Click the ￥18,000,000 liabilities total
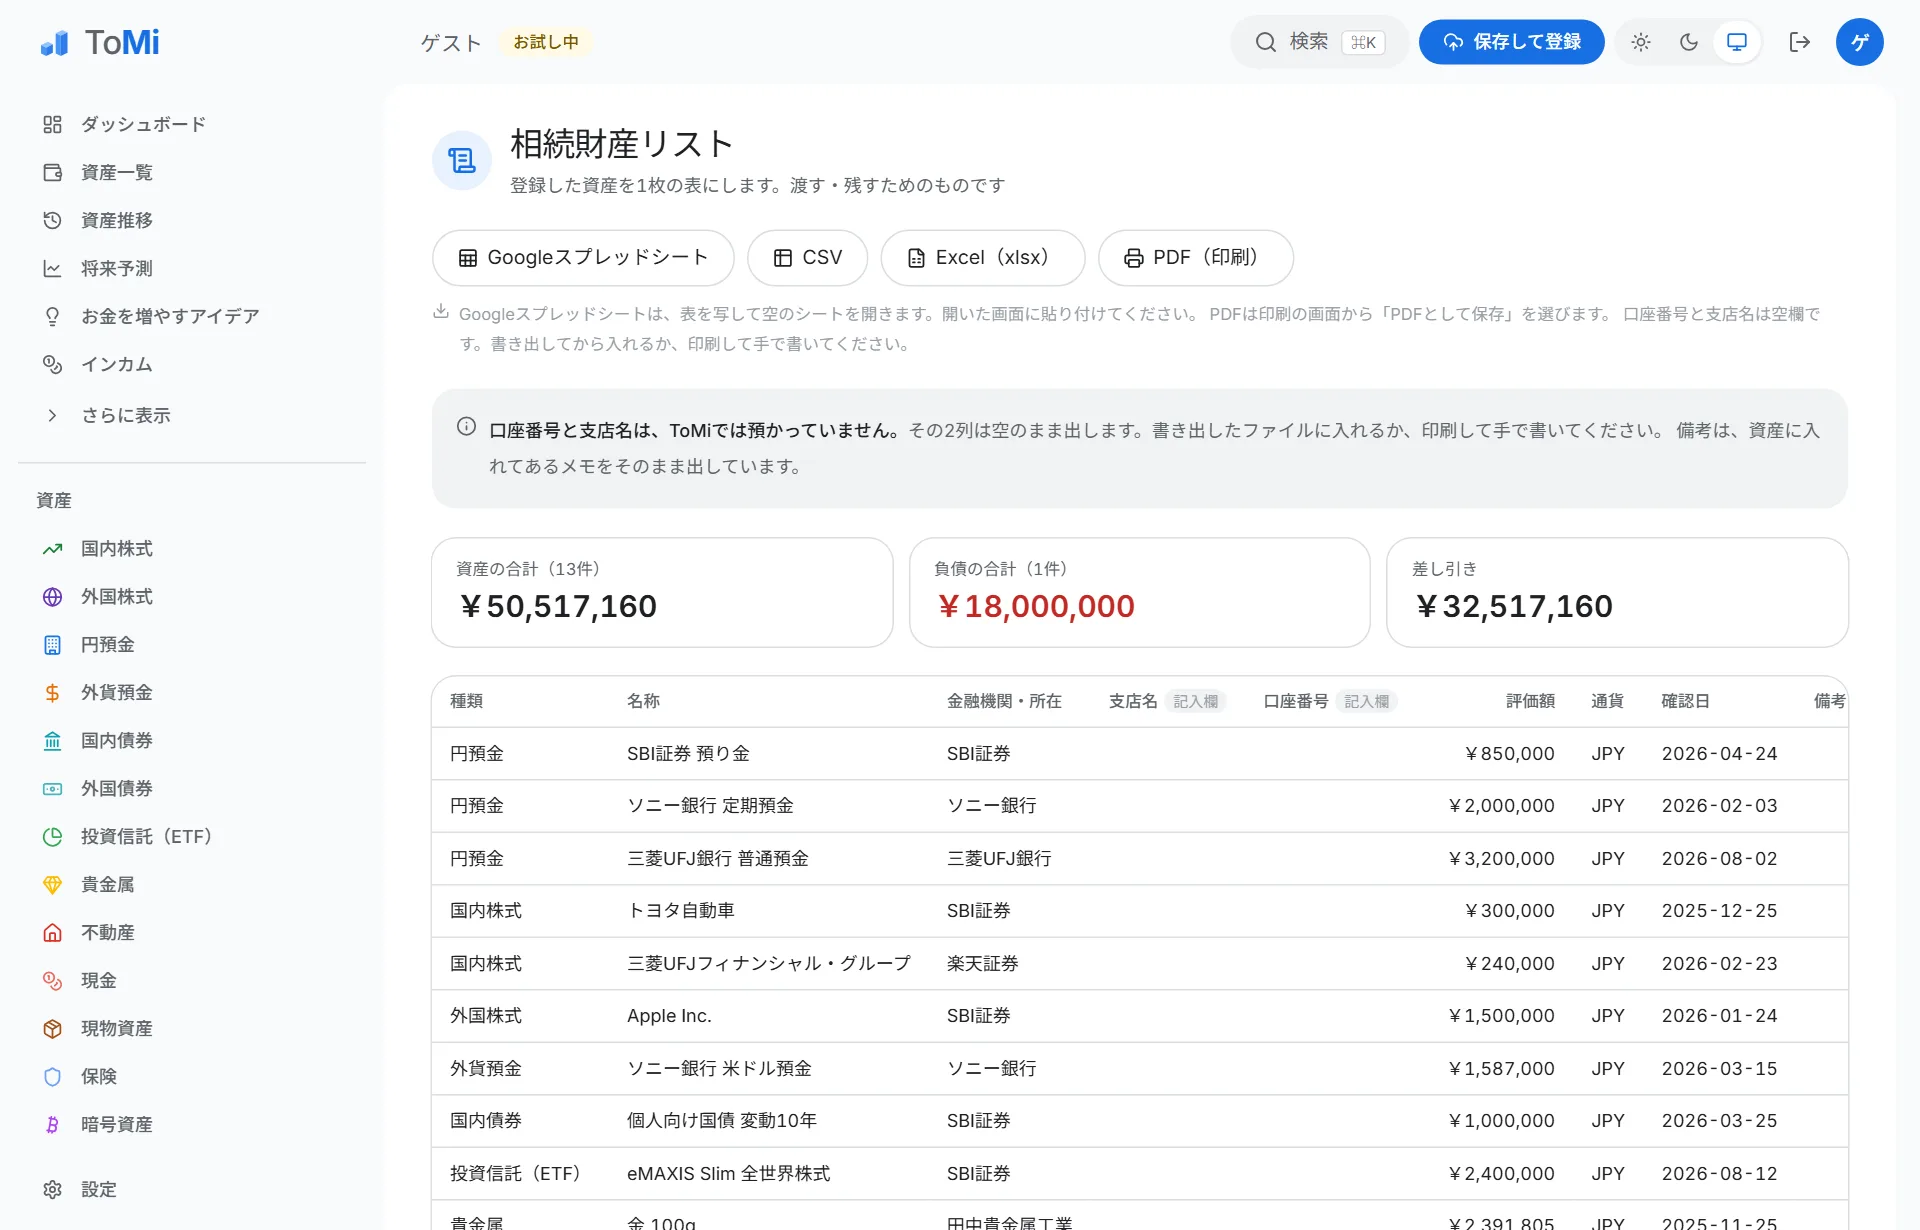This screenshot has width=1920, height=1230. point(1036,606)
